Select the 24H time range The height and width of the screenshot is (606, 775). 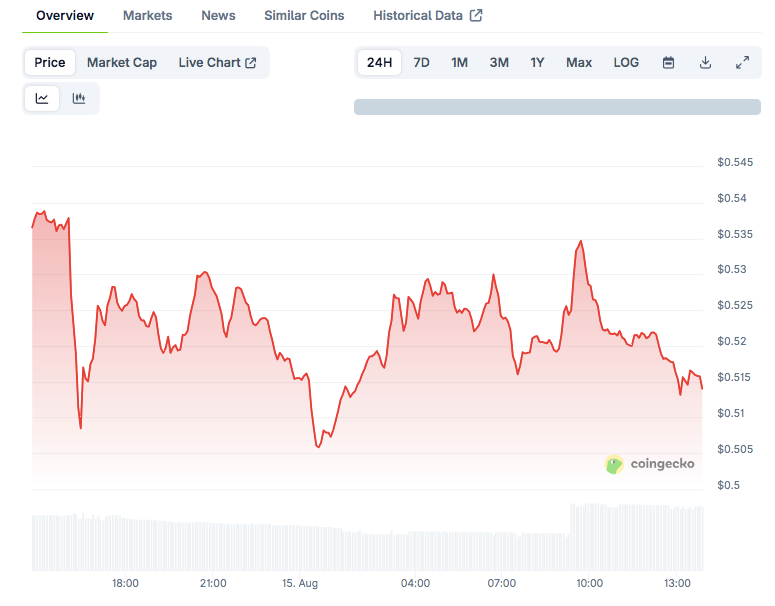click(x=380, y=62)
